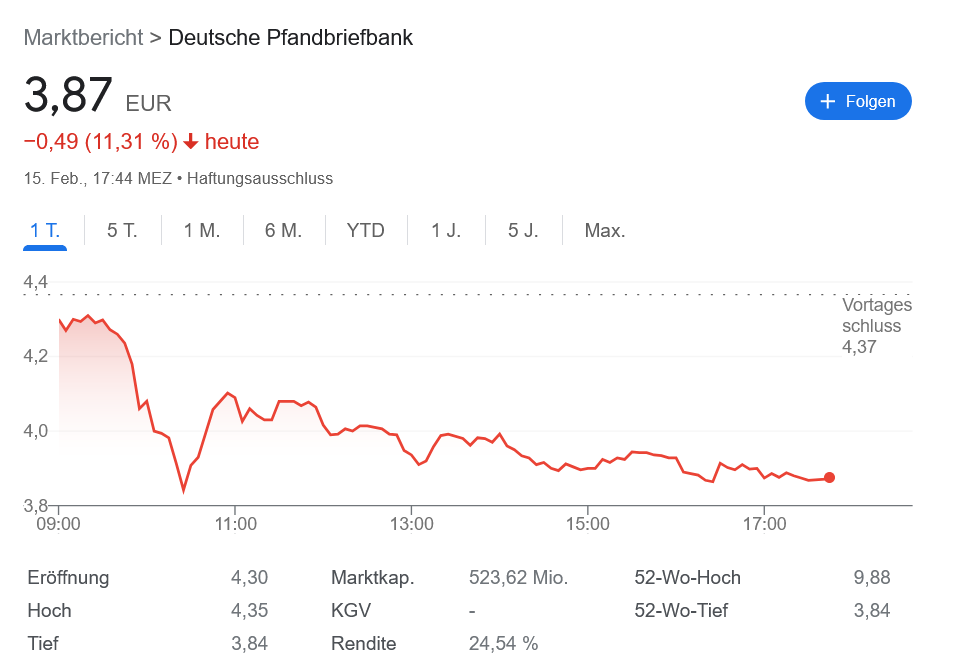
Task: Click the Rendite value 24,54 %
Action: [503, 643]
